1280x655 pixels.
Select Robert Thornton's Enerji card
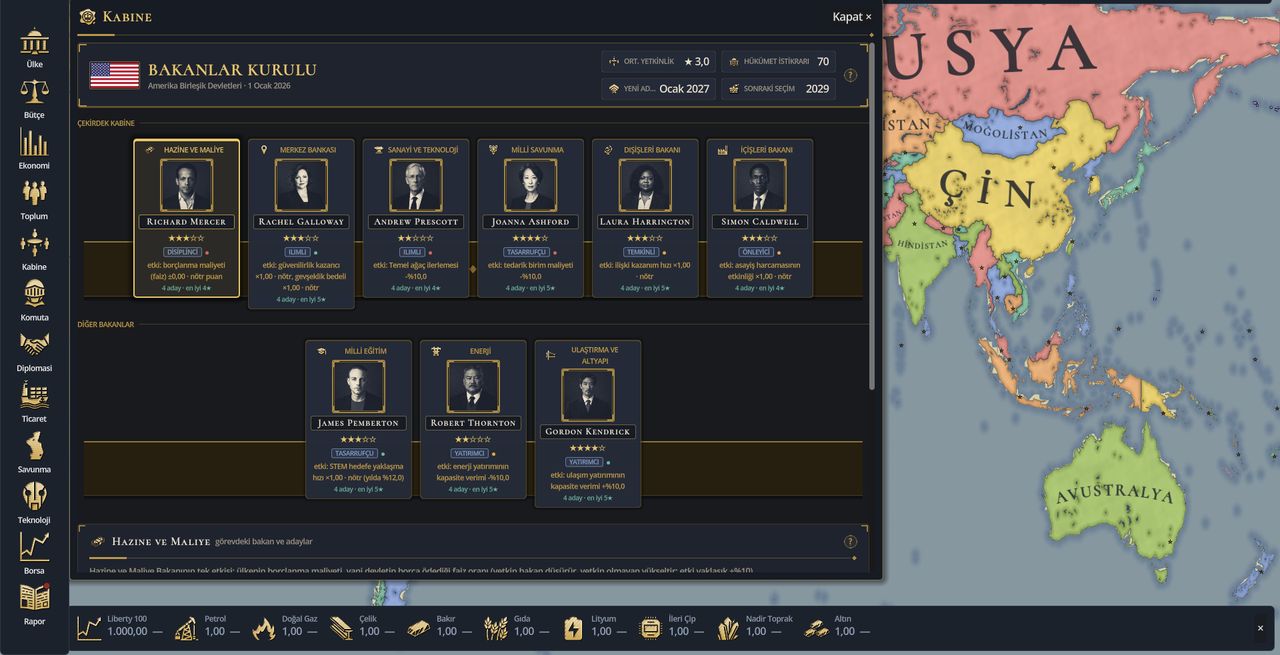(x=473, y=419)
